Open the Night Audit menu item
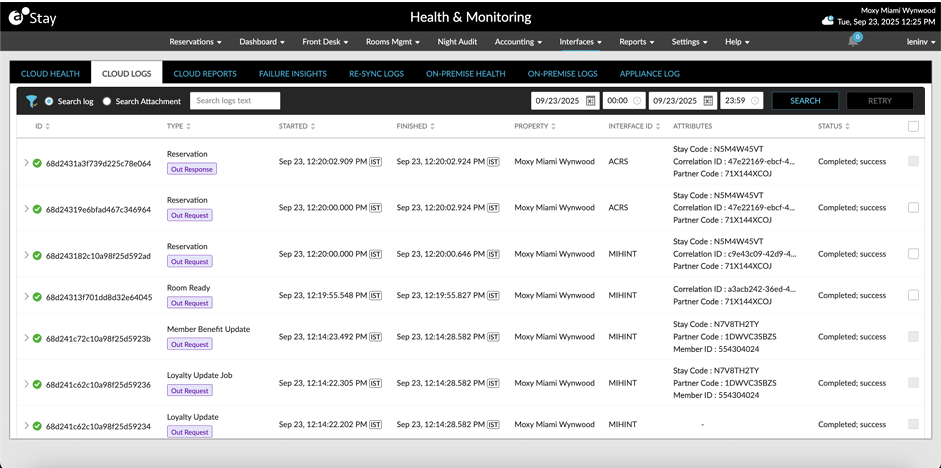Viewport: 941px width, 468px height. click(x=457, y=42)
